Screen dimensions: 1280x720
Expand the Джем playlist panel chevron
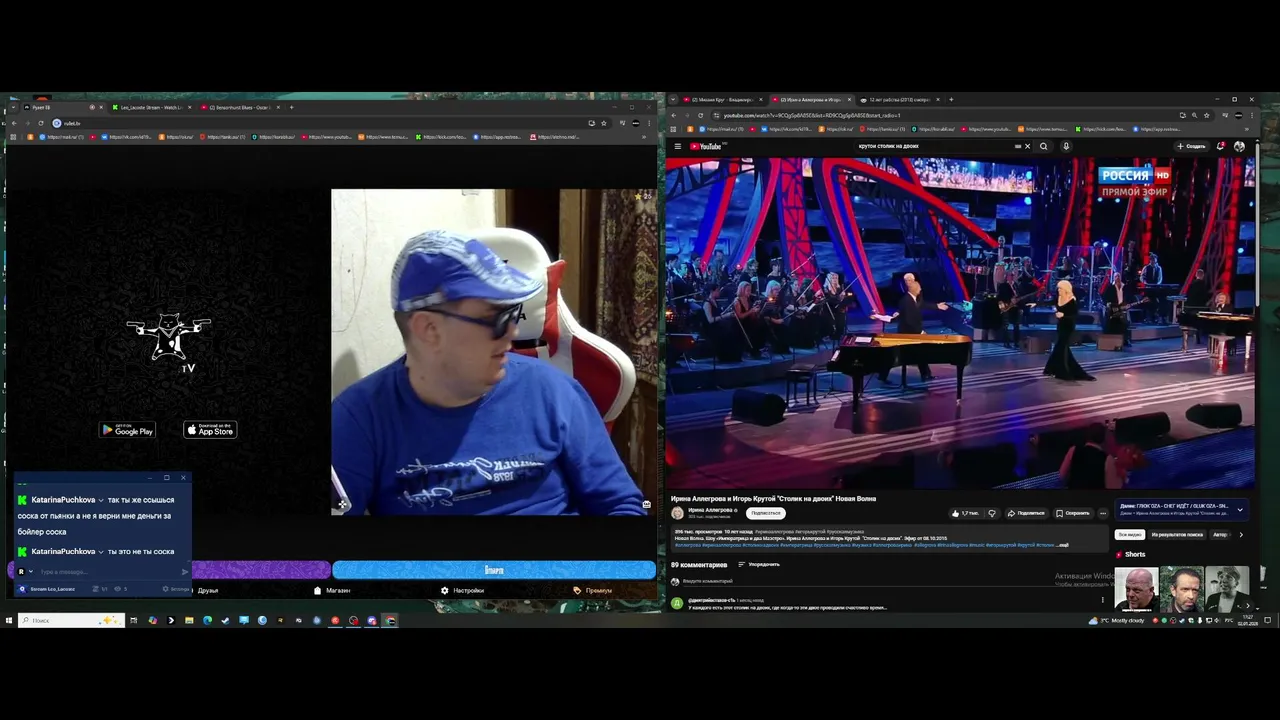(x=1240, y=510)
